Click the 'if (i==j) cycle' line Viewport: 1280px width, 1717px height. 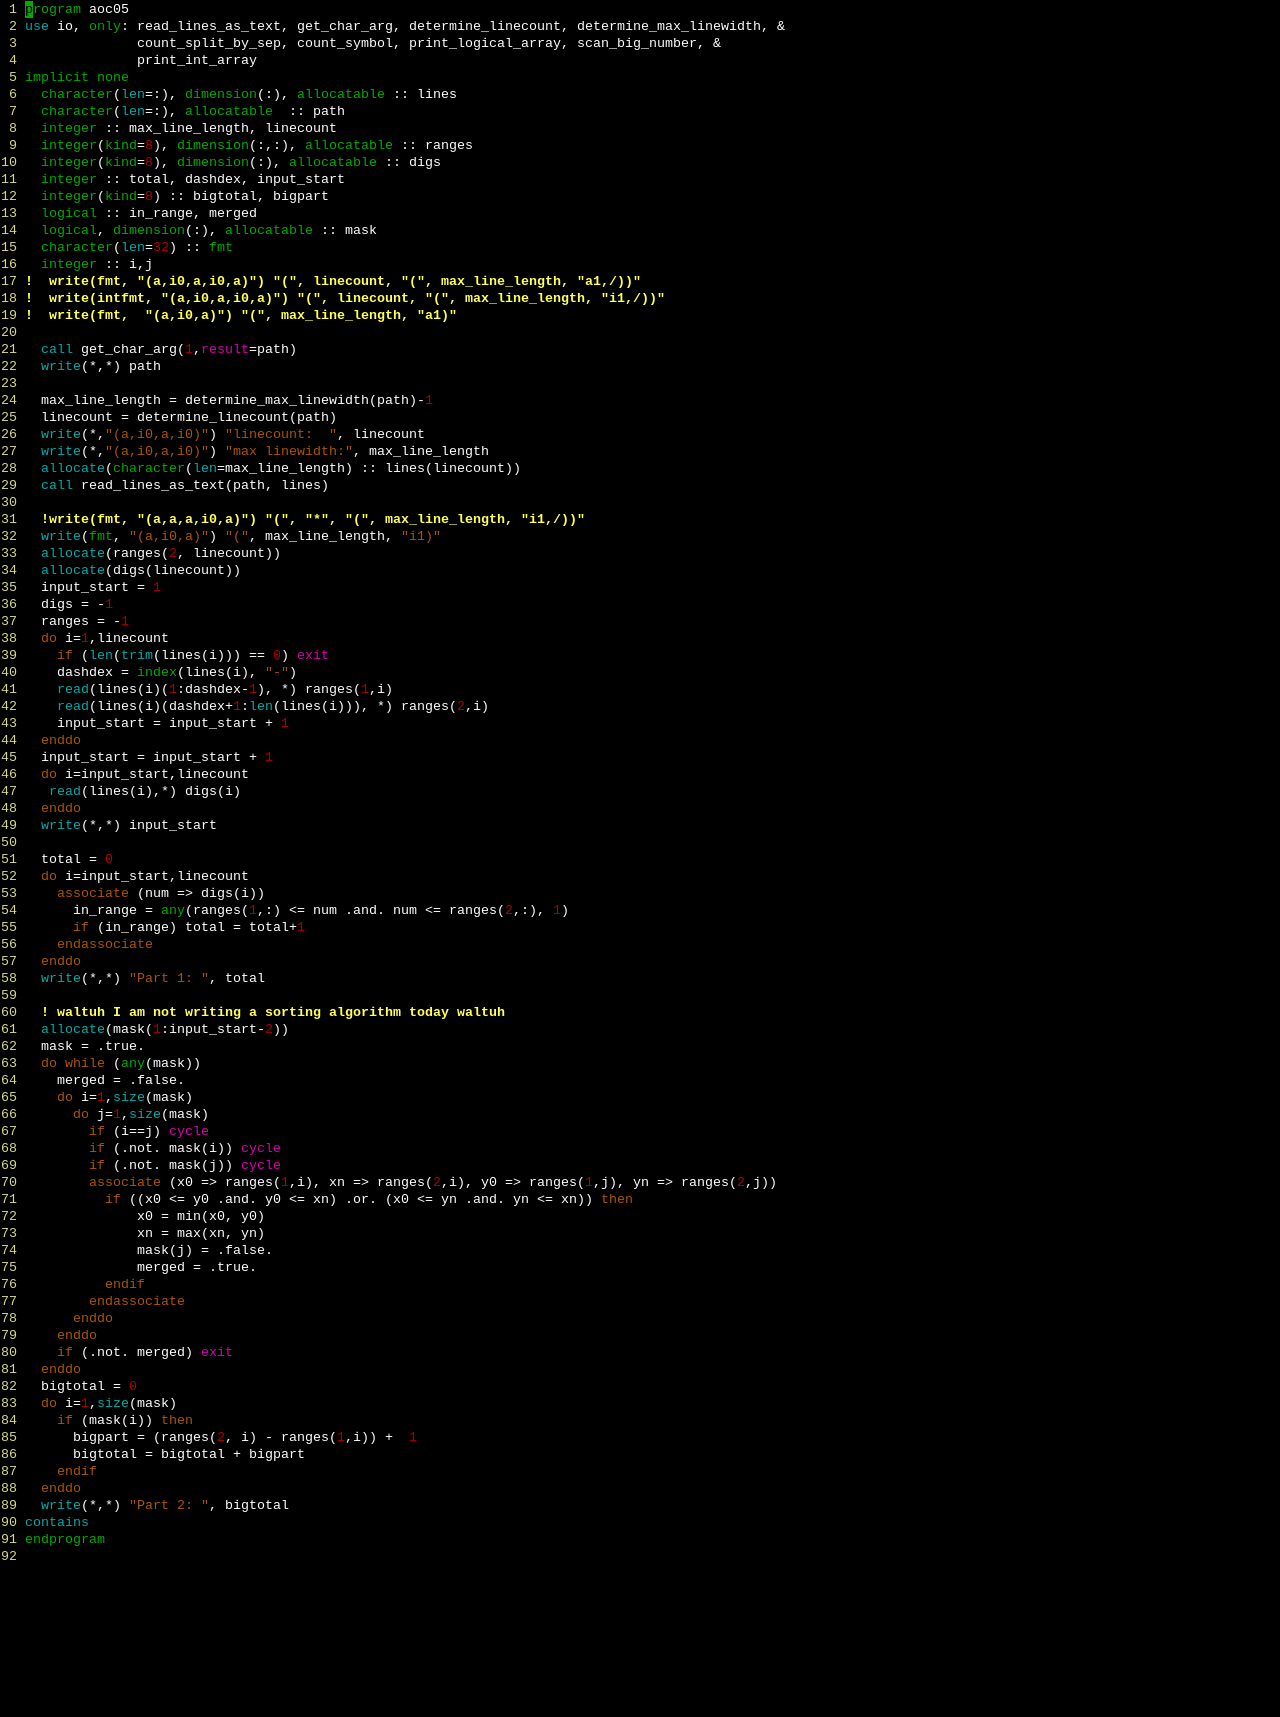click(149, 1131)
